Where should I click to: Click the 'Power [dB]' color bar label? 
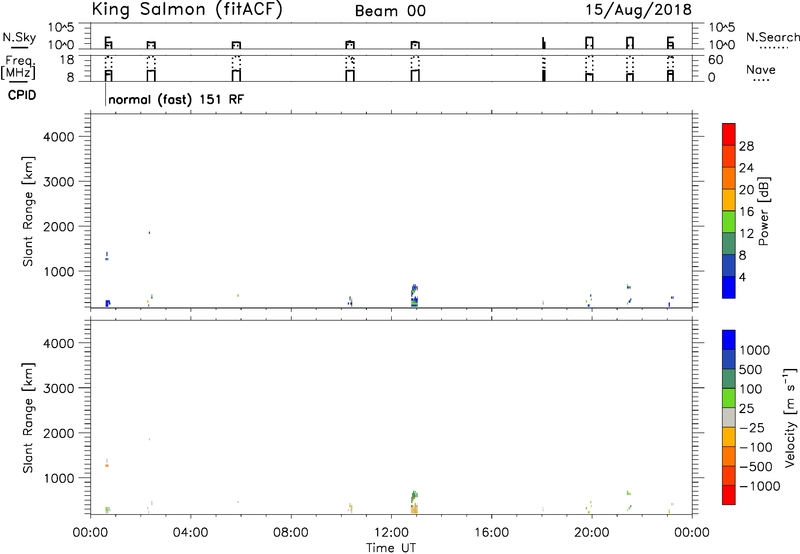764,211
